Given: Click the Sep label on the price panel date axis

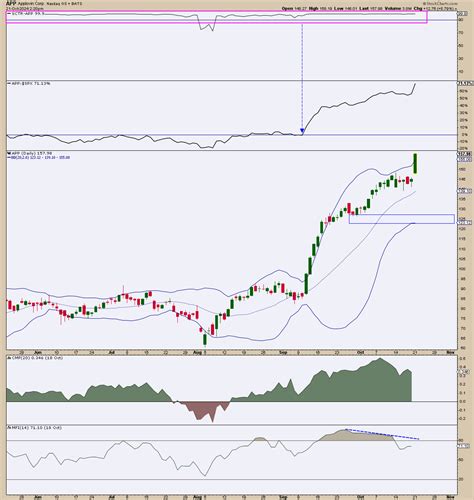Looking at the screenshot, I should tap(284, 352).
